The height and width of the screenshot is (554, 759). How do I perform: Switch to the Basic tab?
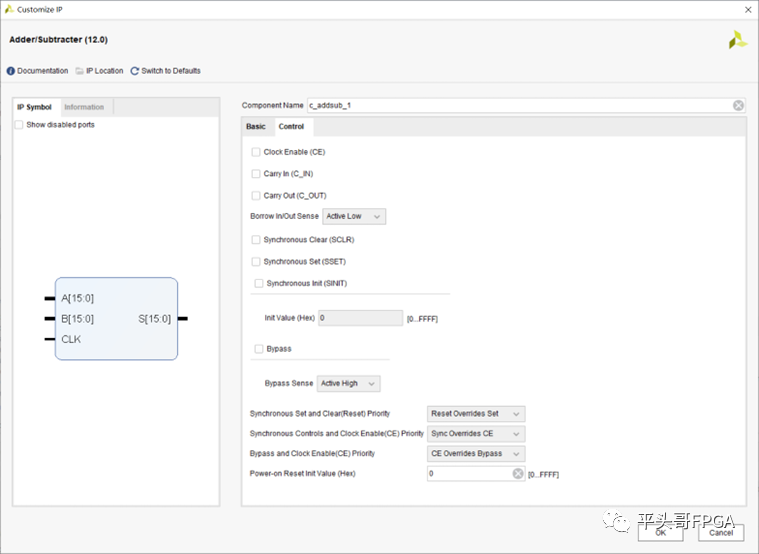pyautogui.click(x=256, y=126)
